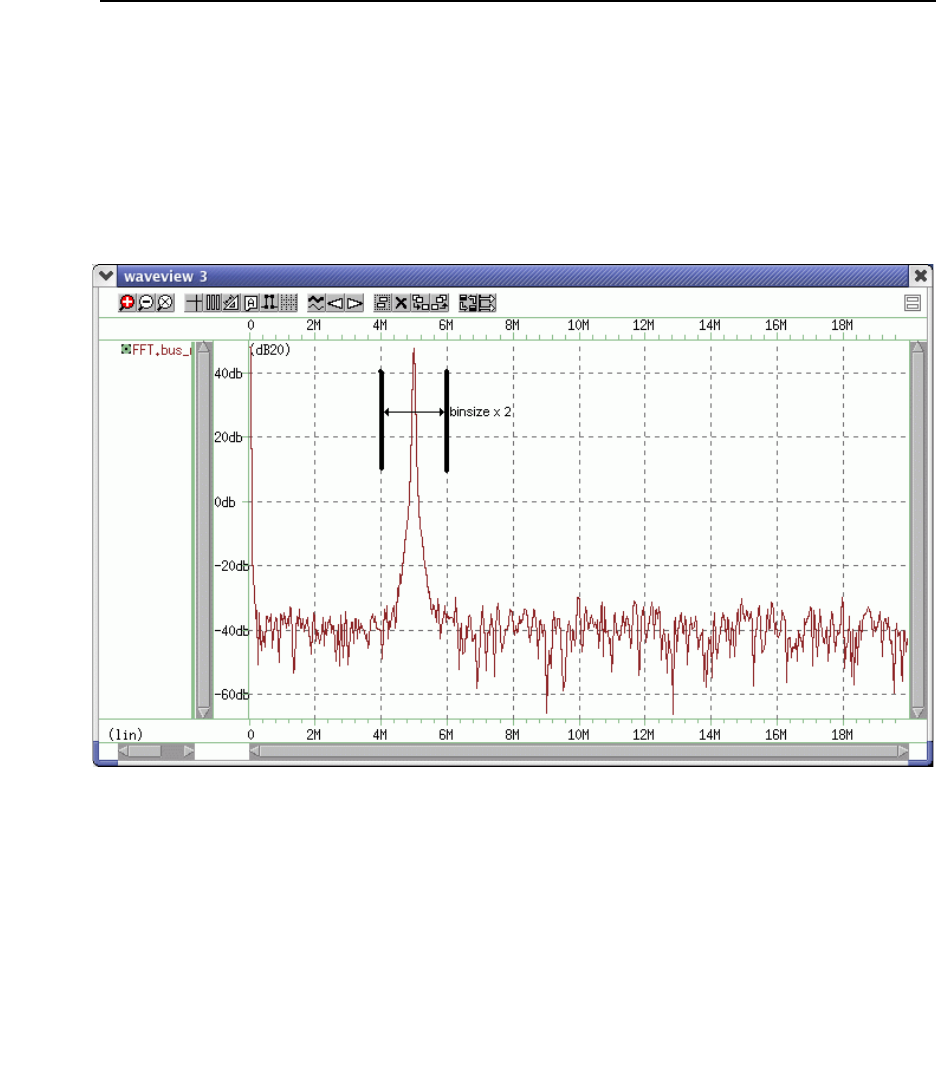This screenshot has width=936, height=1081.
Task: Click the zoom out magnifier icon
Action: coord(146,303)
